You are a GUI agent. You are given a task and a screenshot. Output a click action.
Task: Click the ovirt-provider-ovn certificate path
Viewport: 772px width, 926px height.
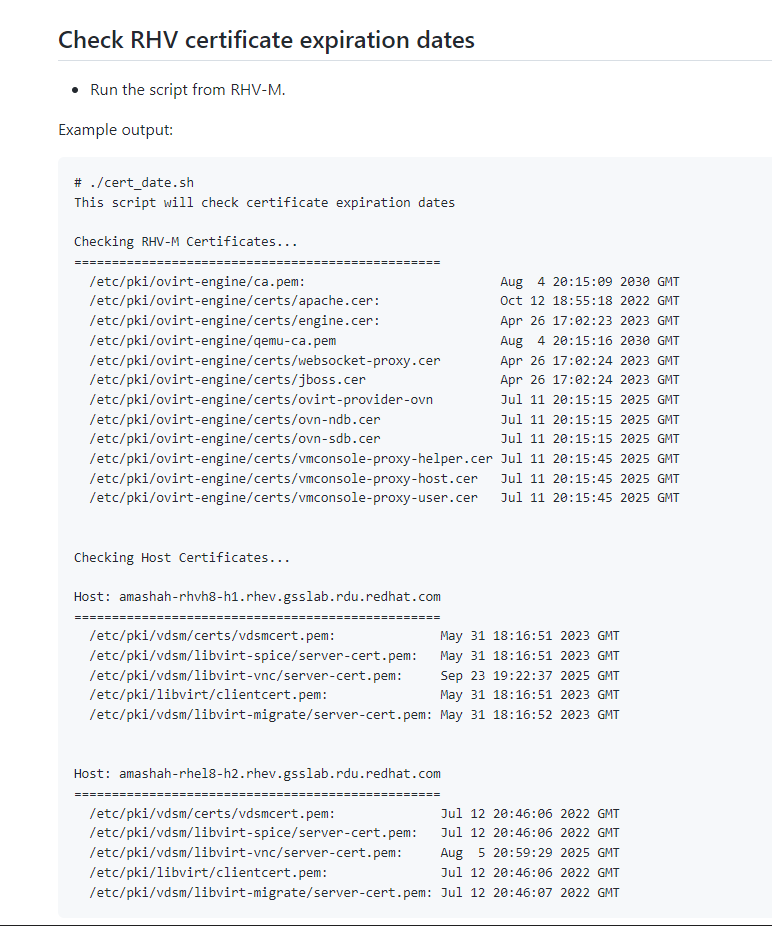point(261,400)
